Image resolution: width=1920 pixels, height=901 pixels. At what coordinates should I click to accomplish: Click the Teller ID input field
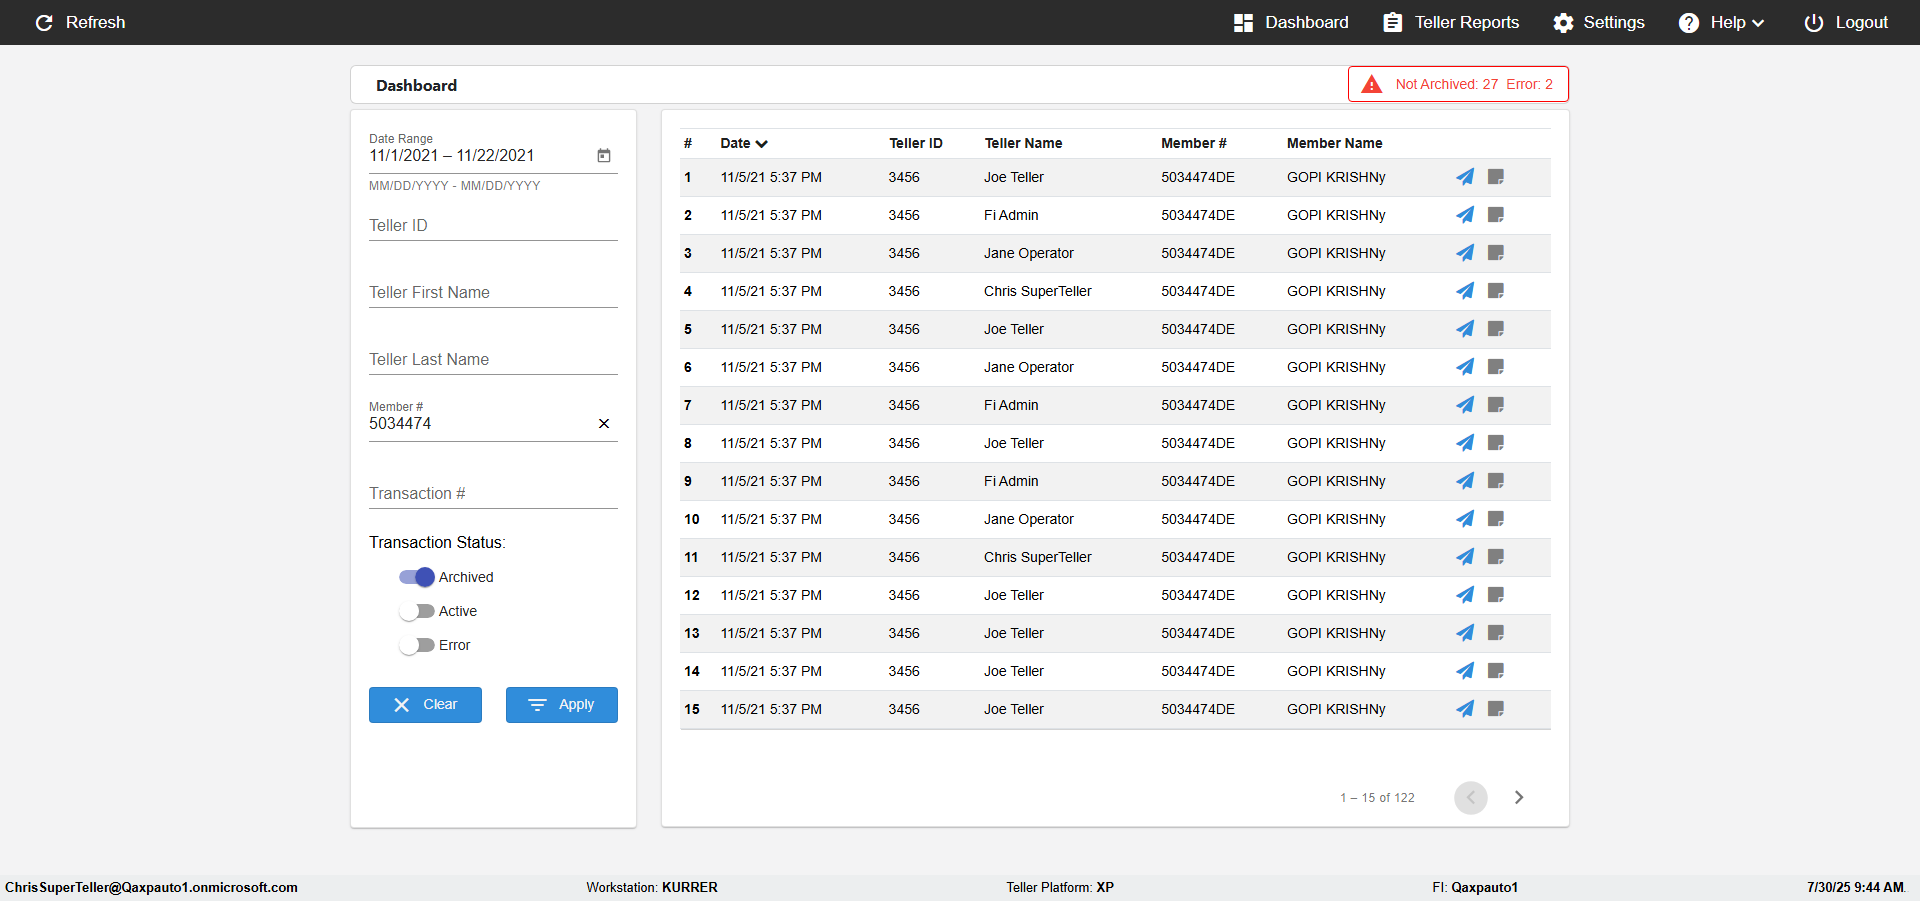[493, 226]
